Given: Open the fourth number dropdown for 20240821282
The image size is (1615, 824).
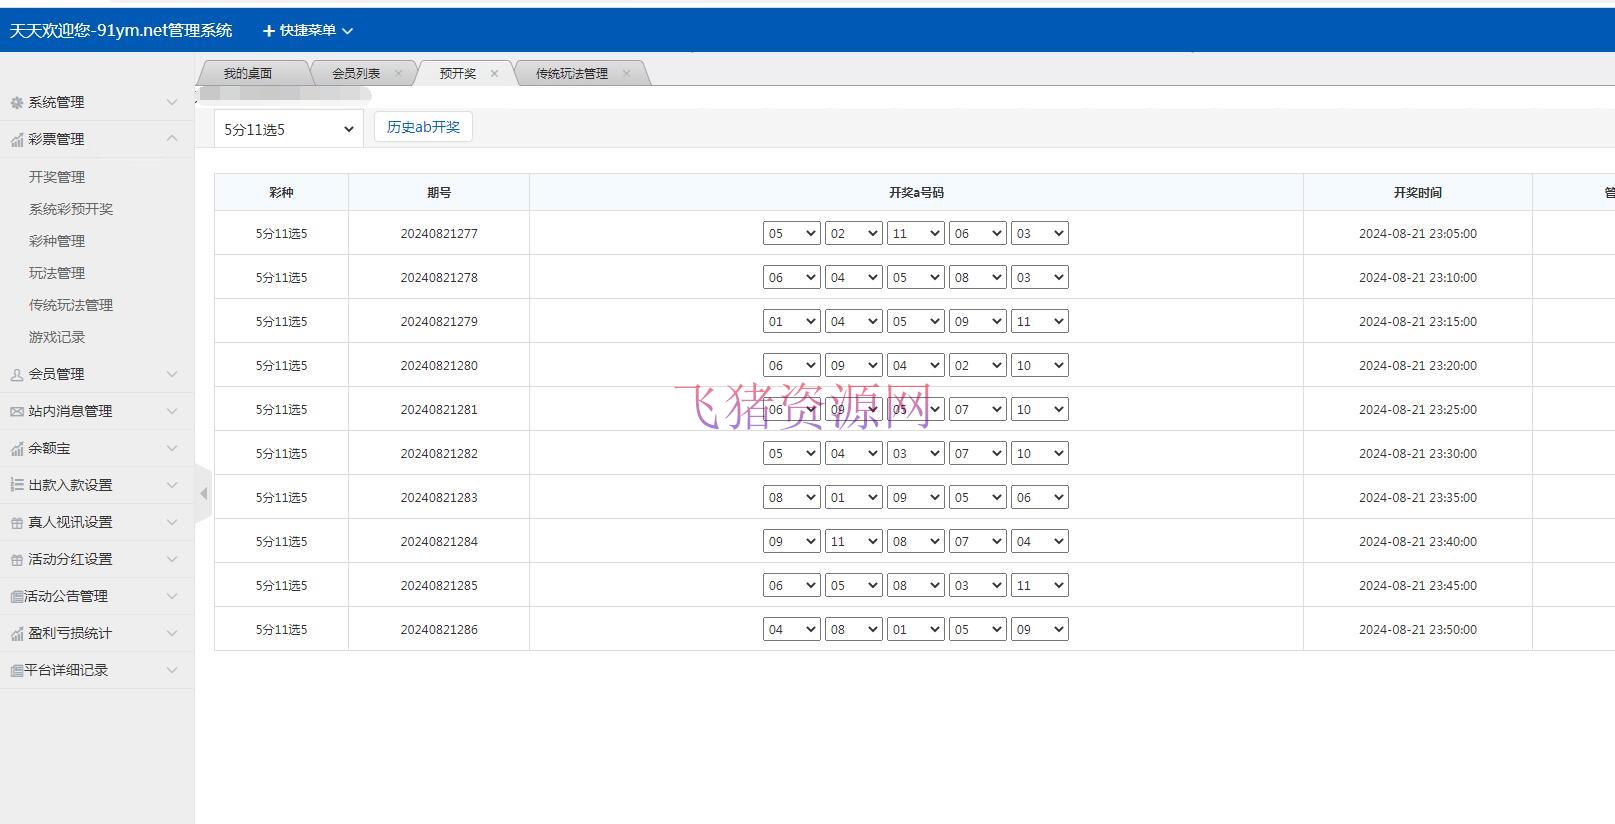Looking at the screenshot, I should [977, 453].
